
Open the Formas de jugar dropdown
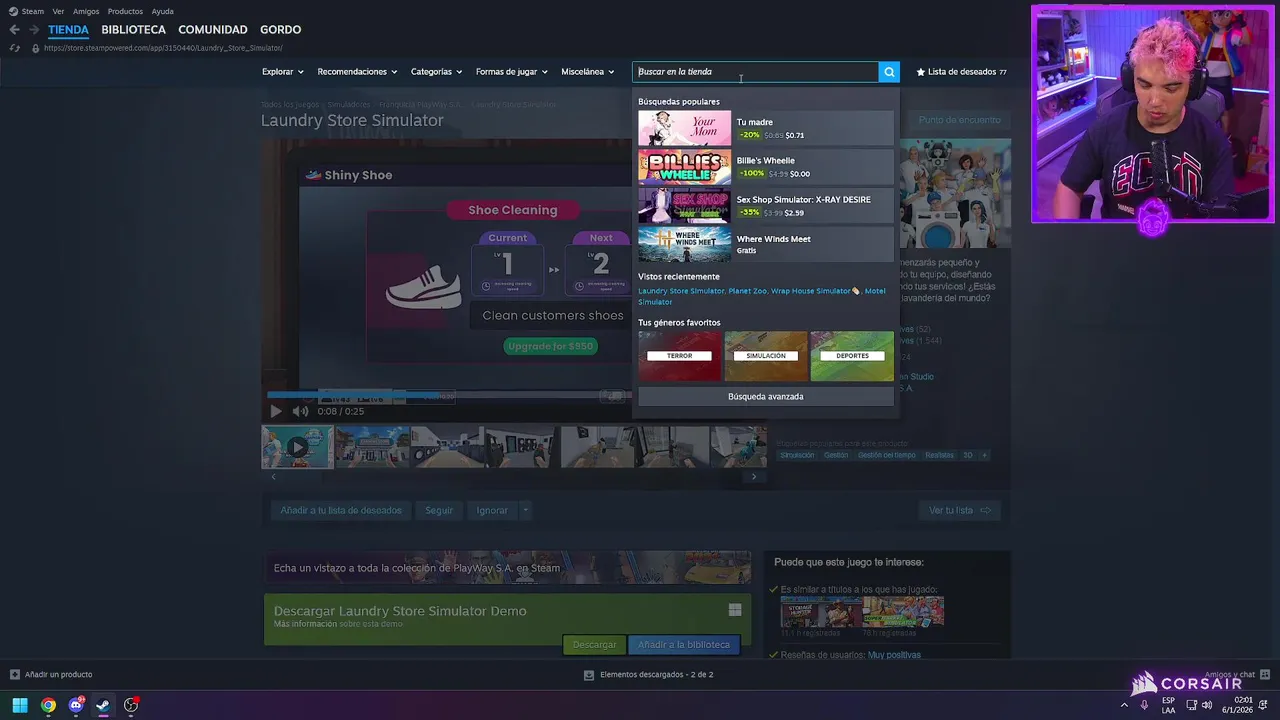[x=511, y=72]
